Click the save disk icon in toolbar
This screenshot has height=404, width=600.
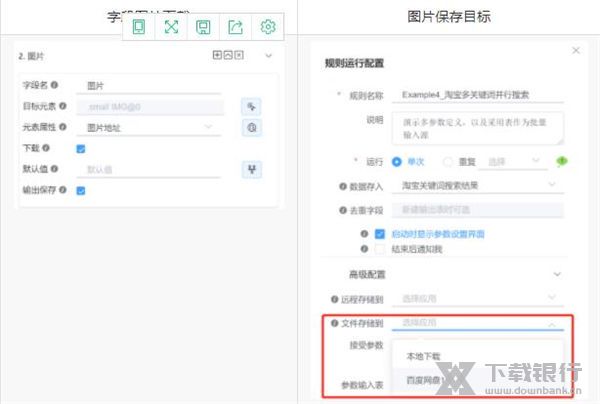tap(203, 27)
